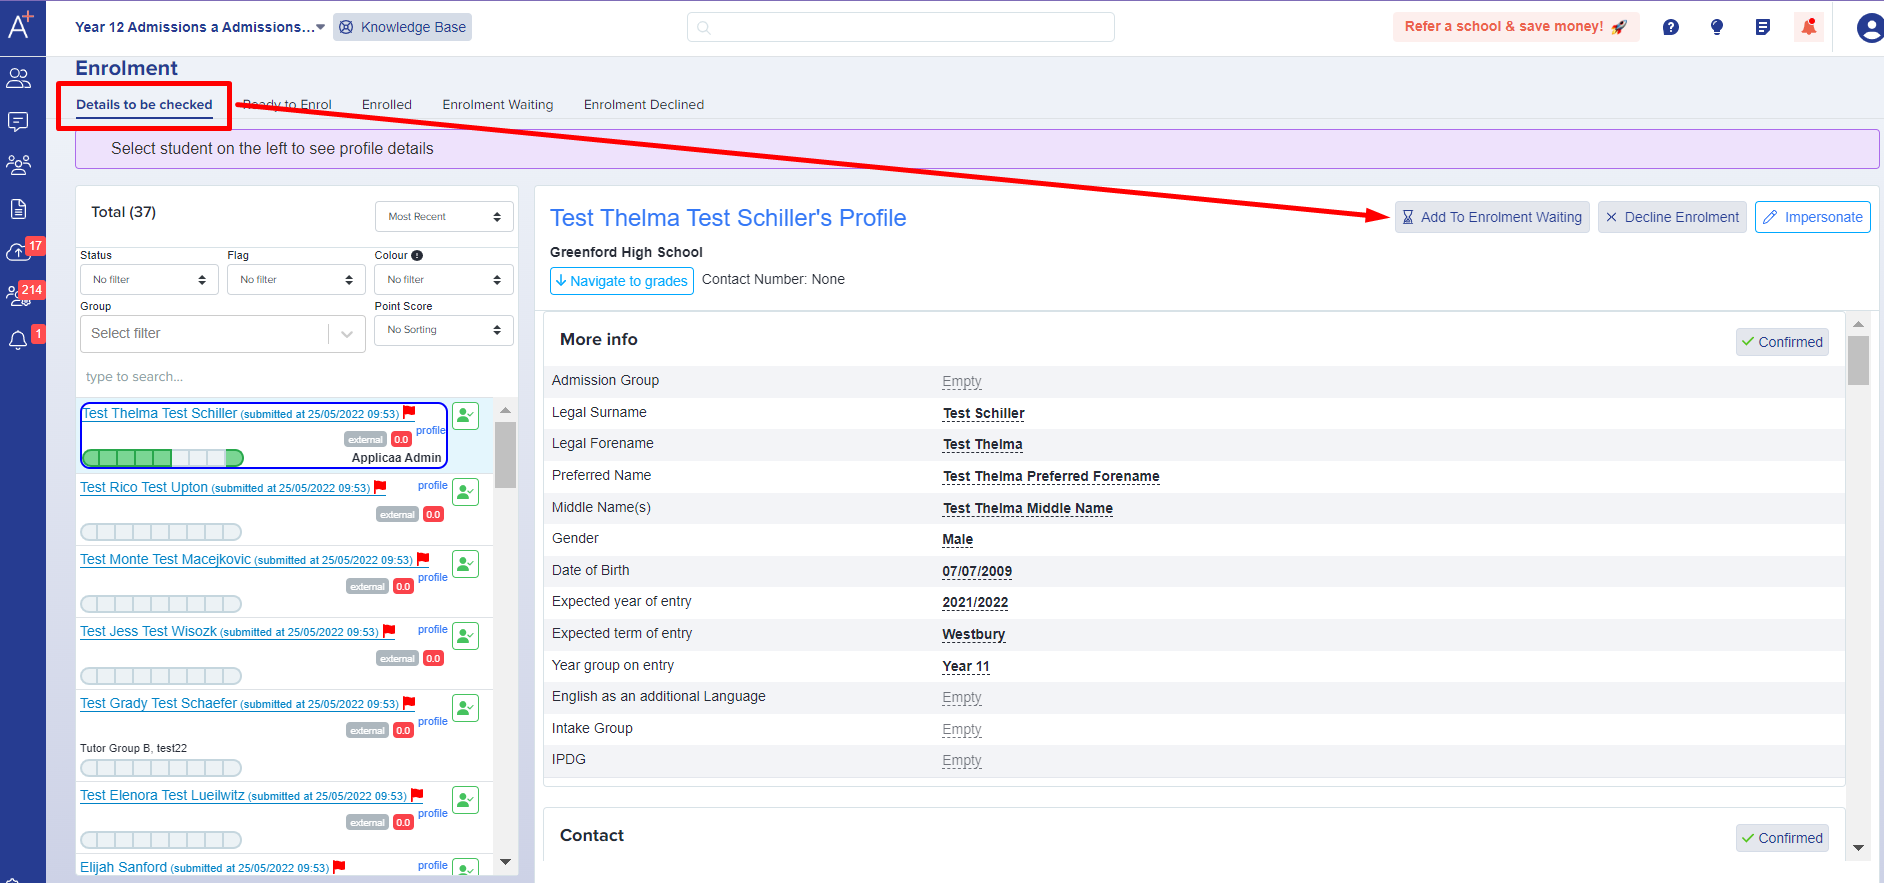Switch to the Ready to Enrol tab
This screenshot has height=883, width=1884.
click(x=287, y=105)
